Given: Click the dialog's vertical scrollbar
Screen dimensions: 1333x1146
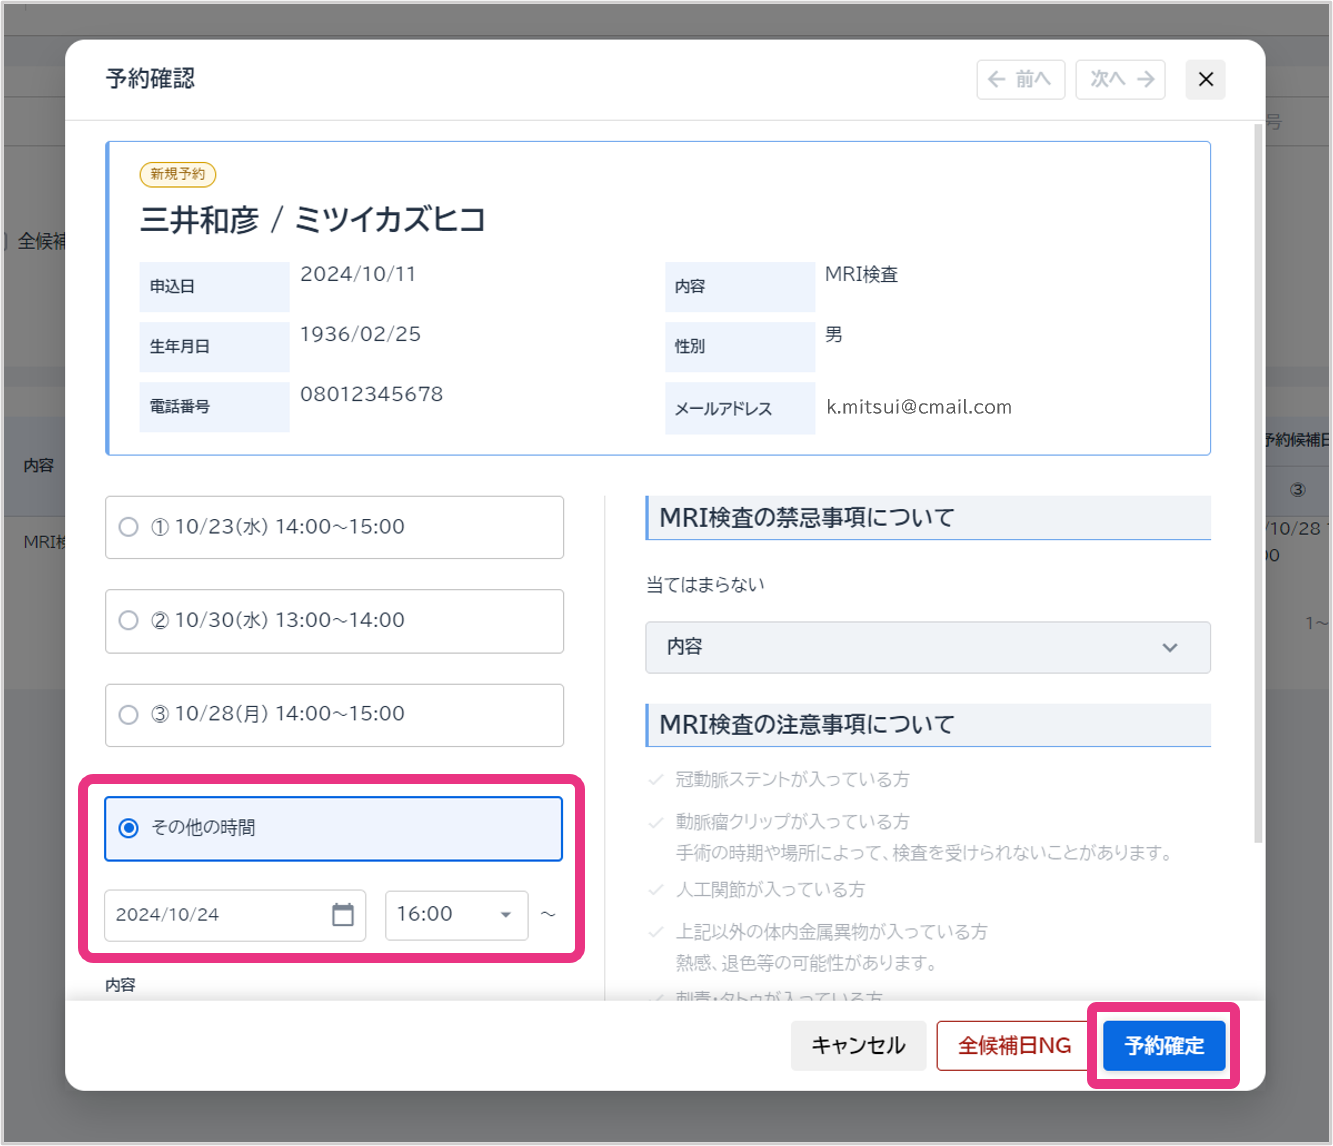Looking at the screenshot, I should pyautogui.click(x=1258, y=480).
